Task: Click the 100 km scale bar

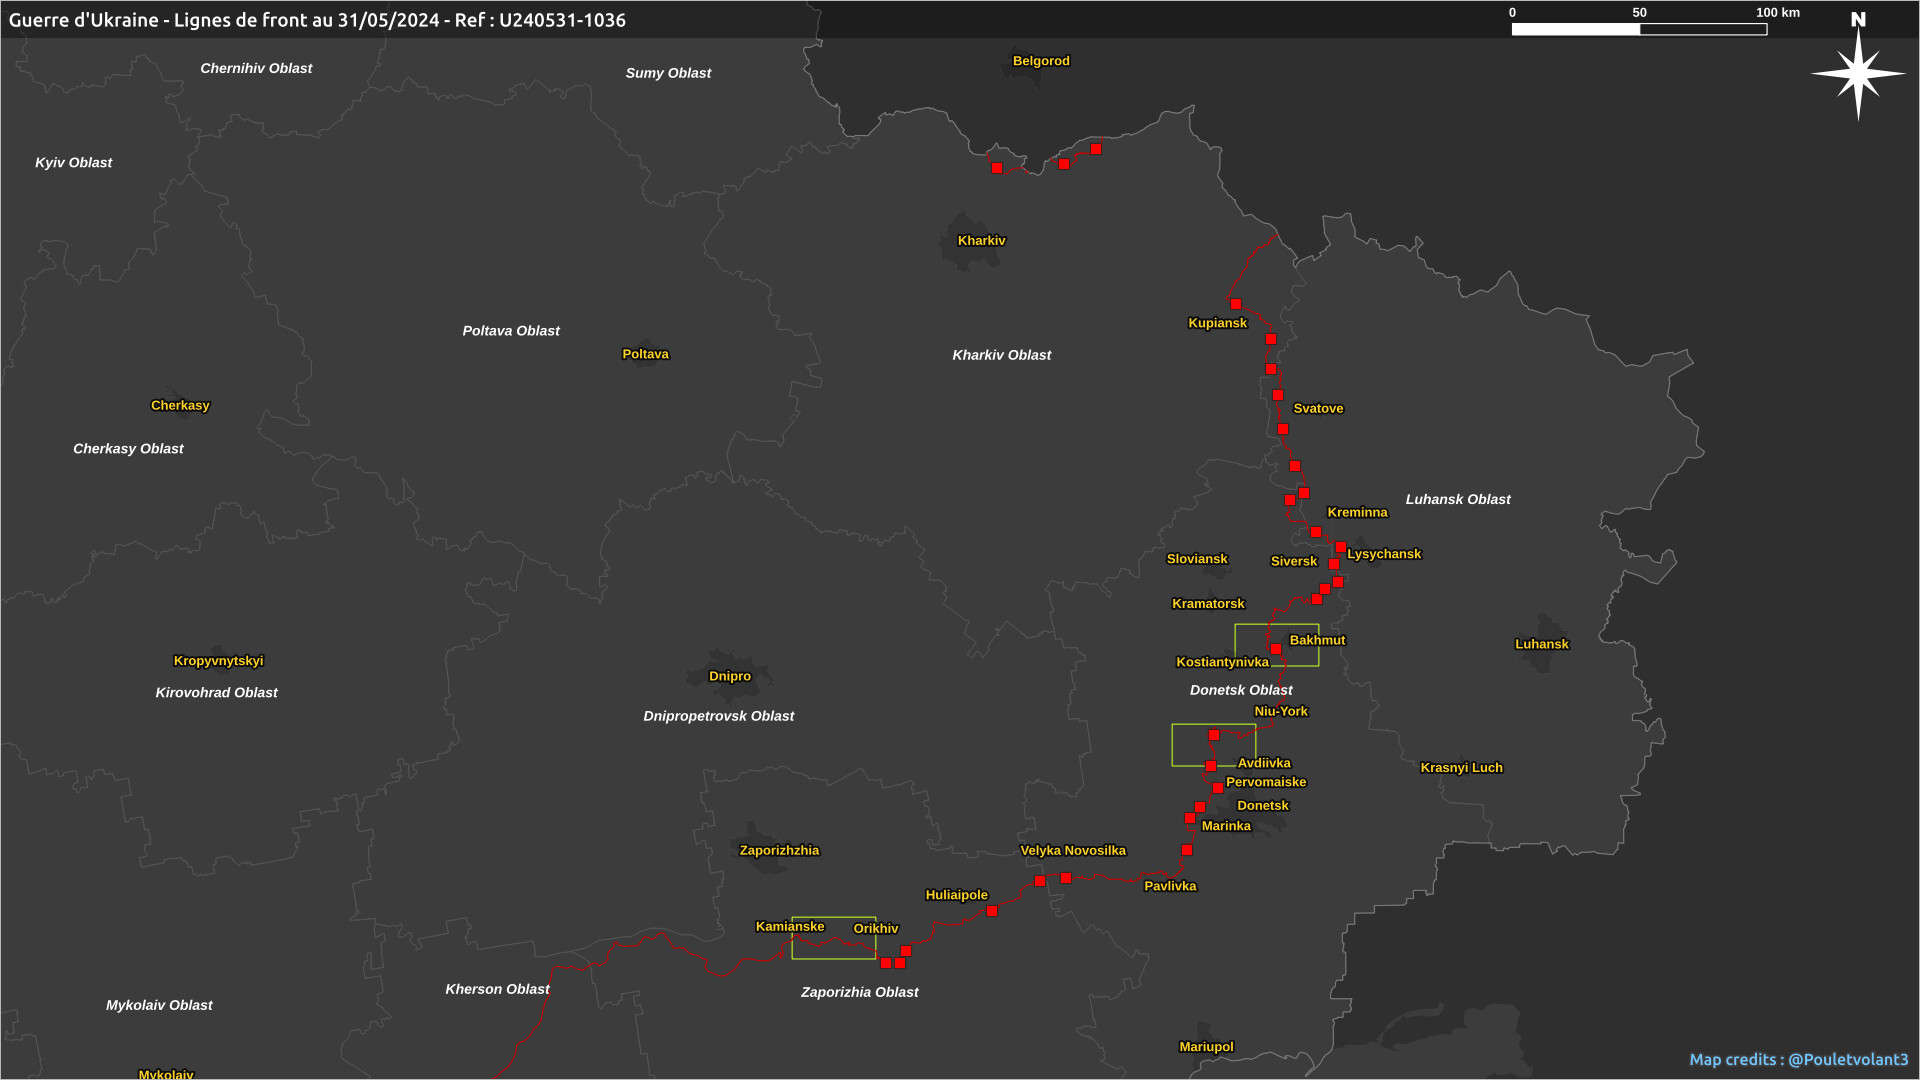Action: tap(1639, 29)
